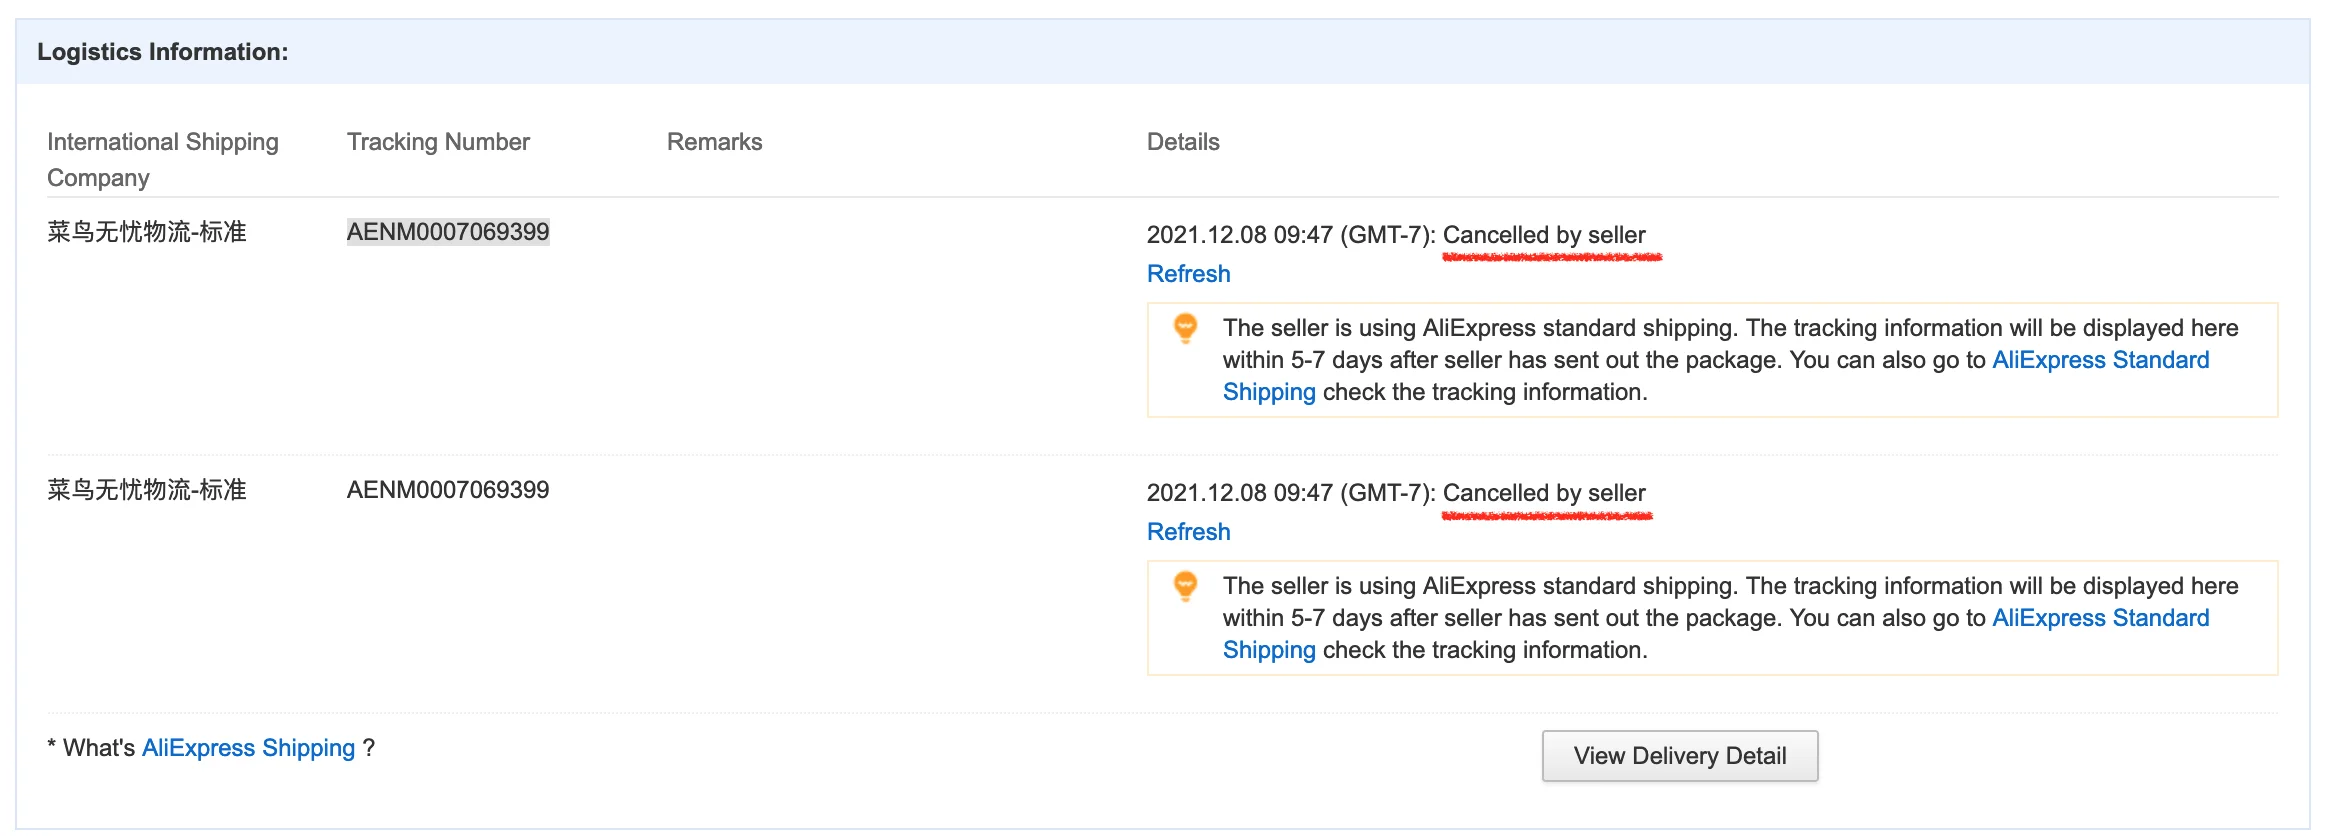The width and height of the screenshot is (2328, 836).
Task: Click International Shipping Company column header
Action: point(162,159)
